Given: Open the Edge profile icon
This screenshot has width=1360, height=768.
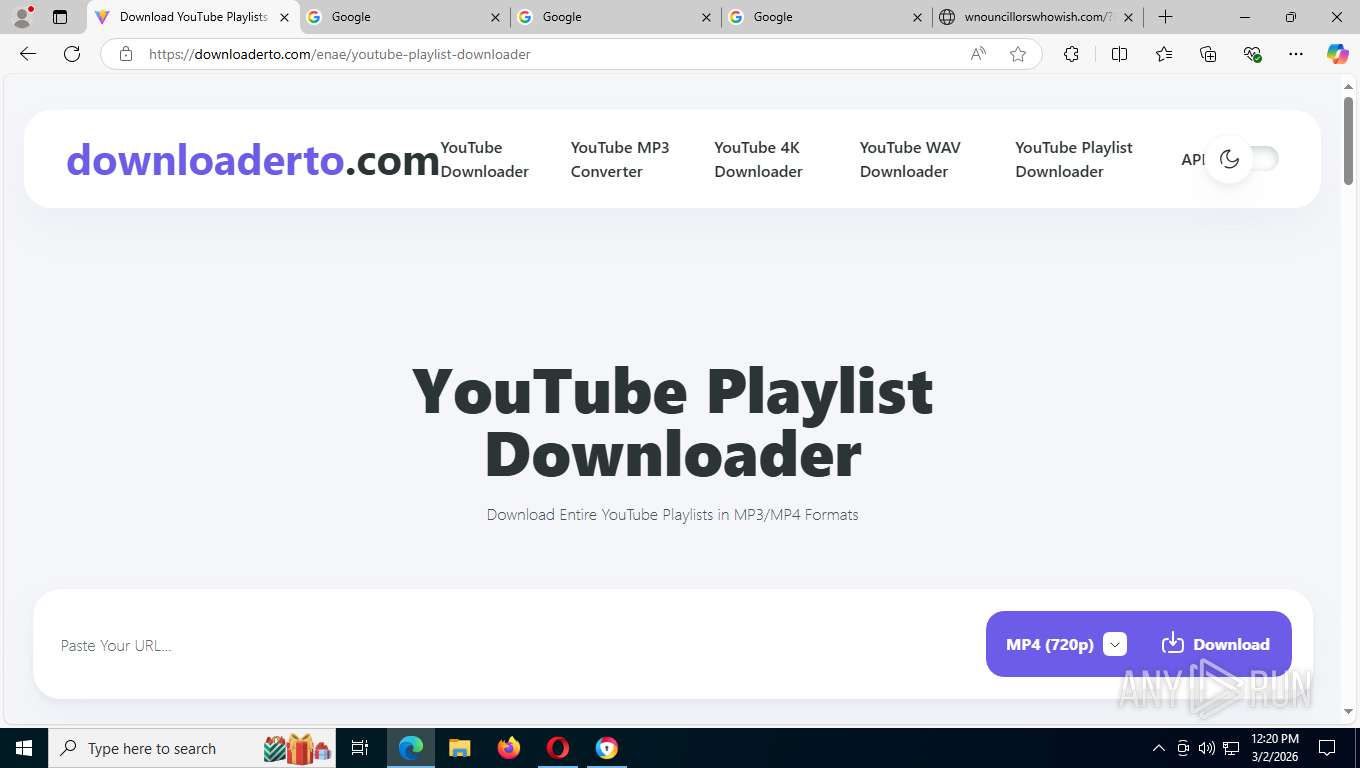Looking at the screenshot, I should pos(22,17).
